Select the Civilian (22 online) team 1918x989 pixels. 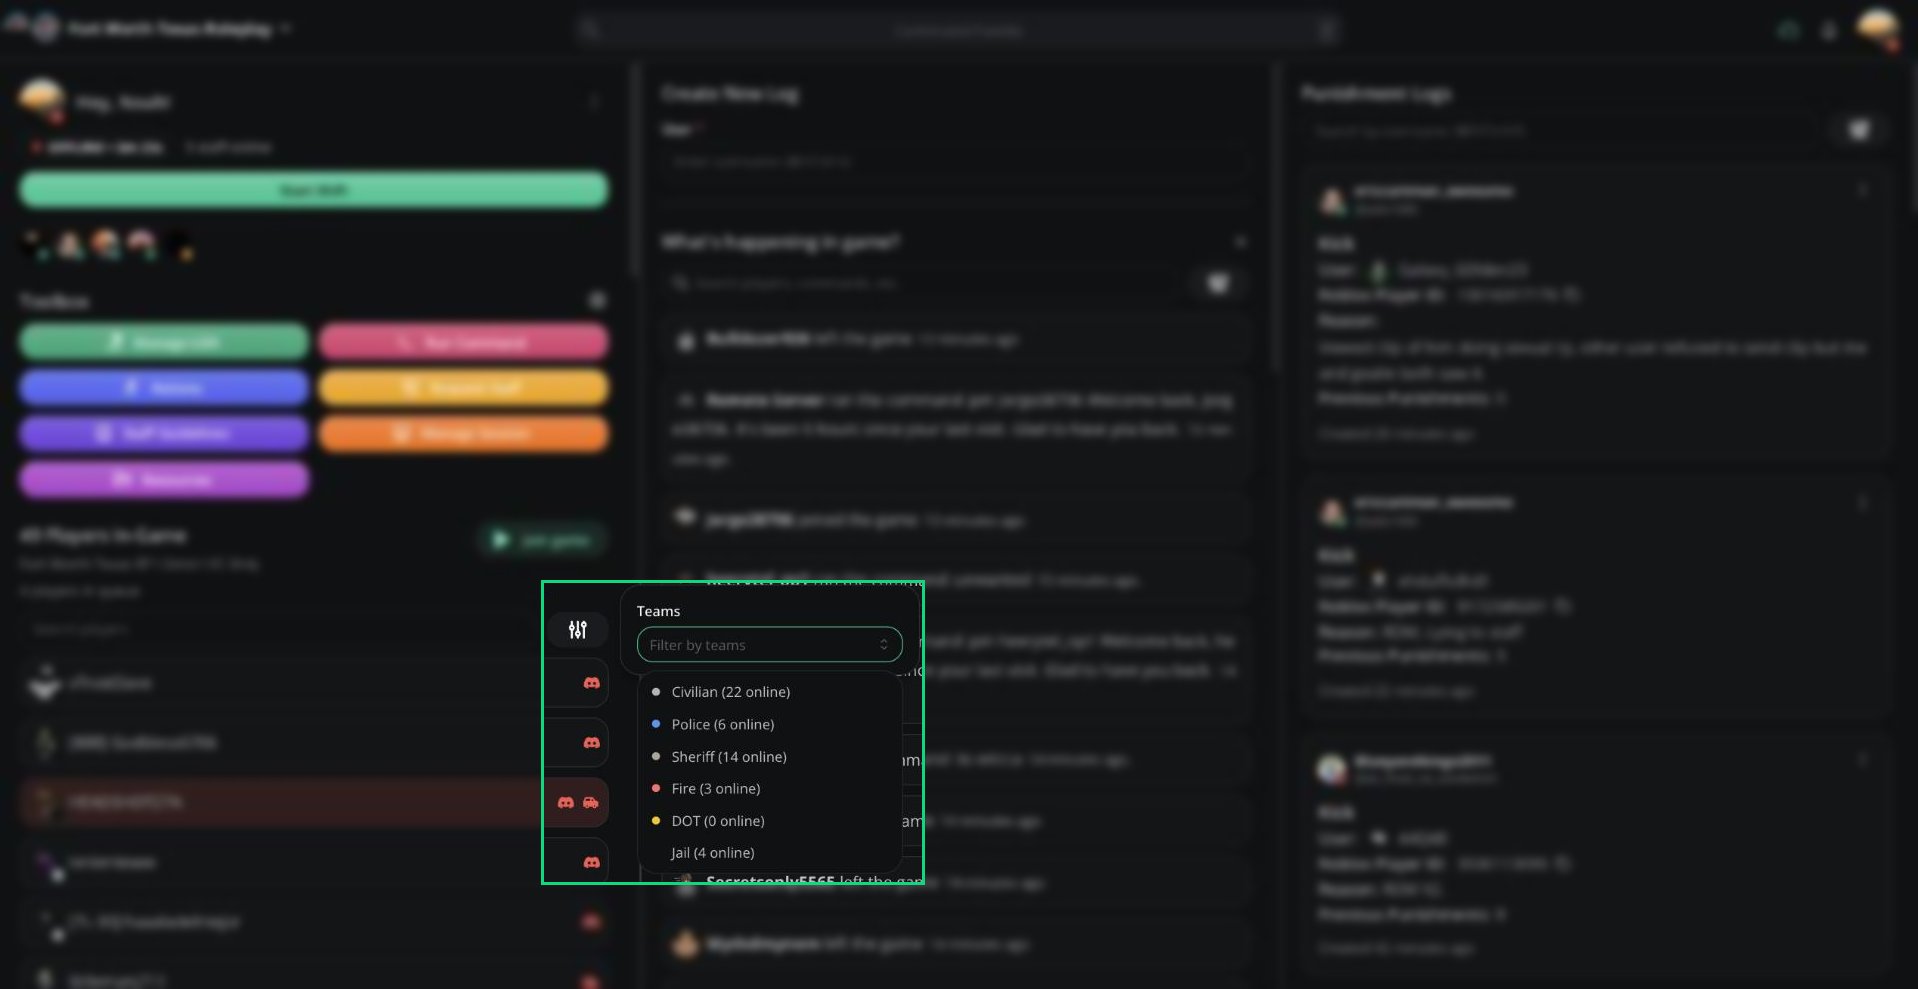pyautogui.click(x=769, y=692)
